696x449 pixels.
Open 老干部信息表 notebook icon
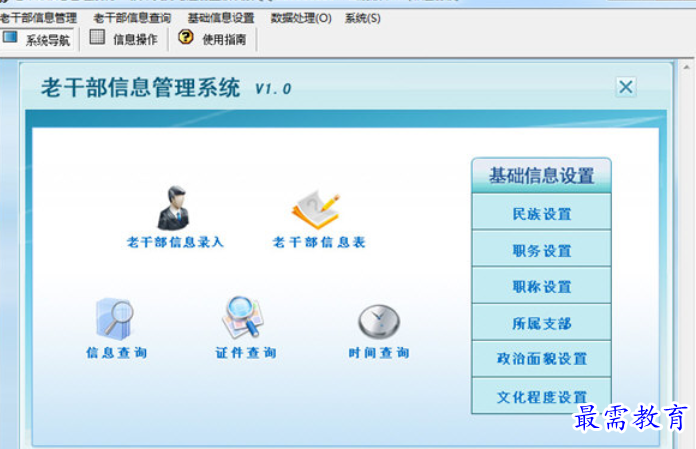(316, 209)
